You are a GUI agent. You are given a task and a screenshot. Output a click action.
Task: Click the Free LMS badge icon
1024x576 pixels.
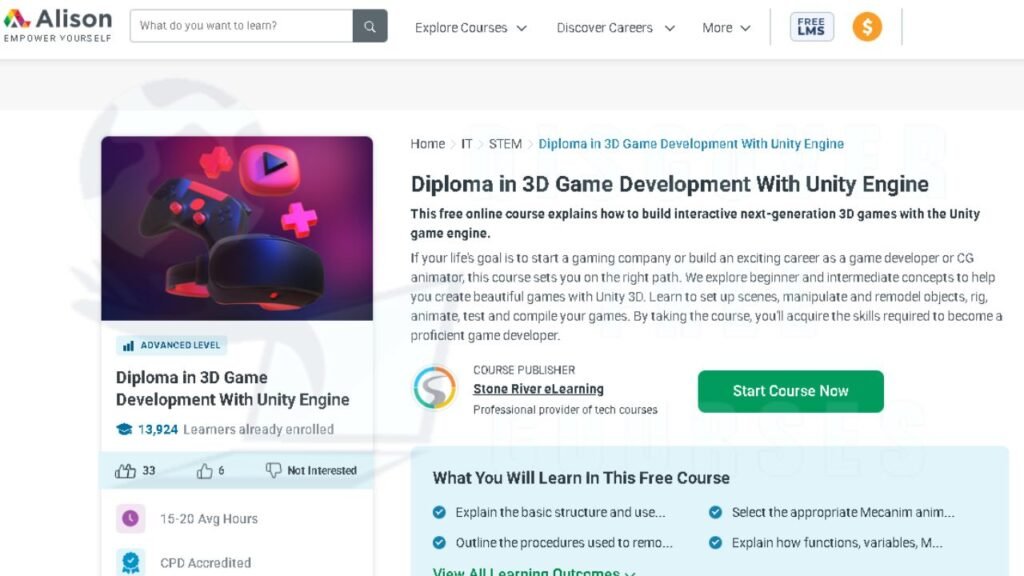pos(812,27)
